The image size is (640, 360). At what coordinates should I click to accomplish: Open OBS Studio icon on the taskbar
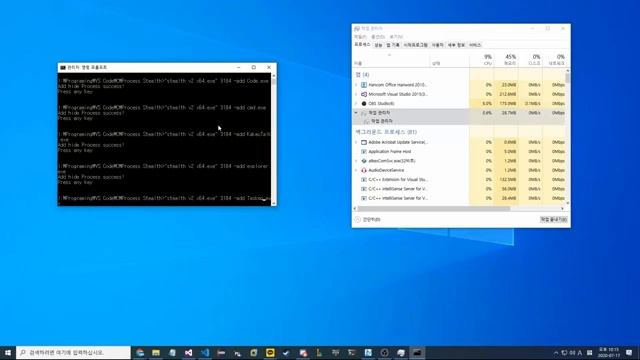(x=384, y=353)
